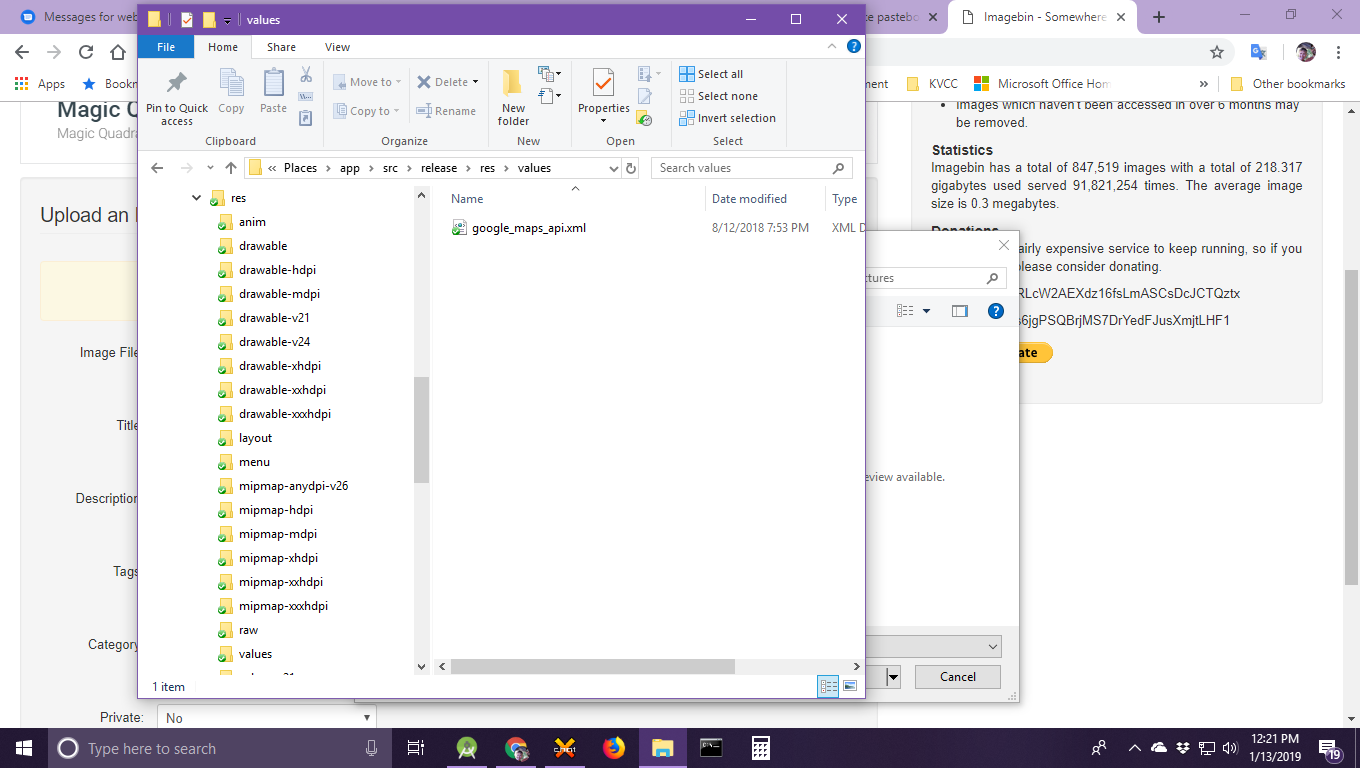Create a New folder from ribbon
The image size is (1360, 768).
pos(513,98)
